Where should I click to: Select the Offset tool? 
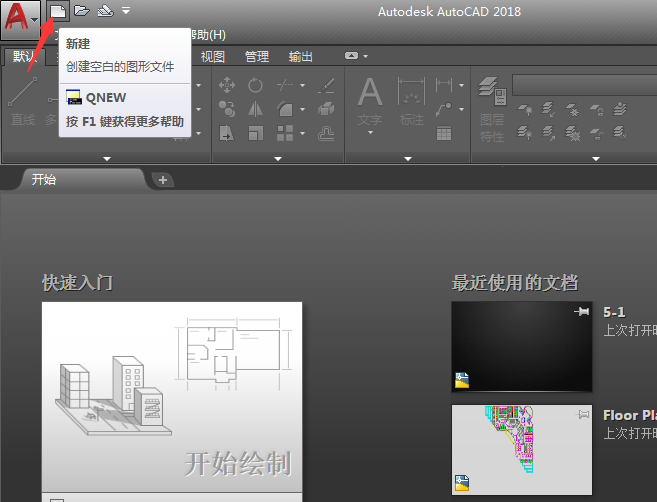click(x=326, y=134)
